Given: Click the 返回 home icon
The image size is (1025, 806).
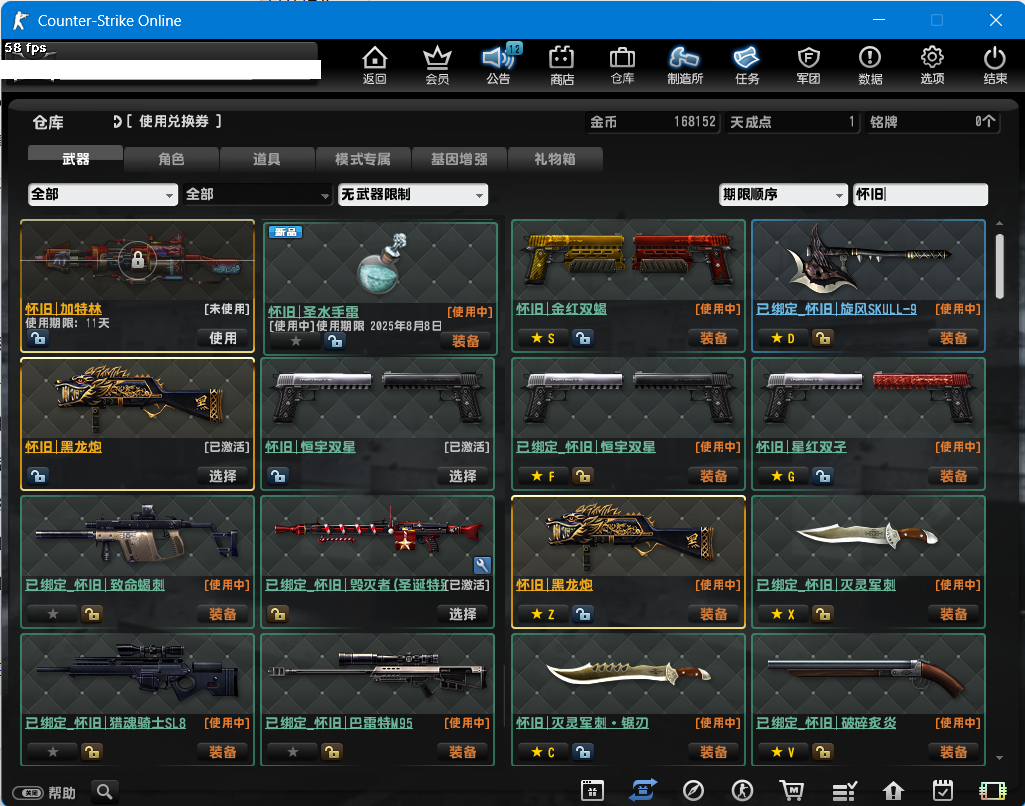Looking at the screenshot, I should 375,65.
